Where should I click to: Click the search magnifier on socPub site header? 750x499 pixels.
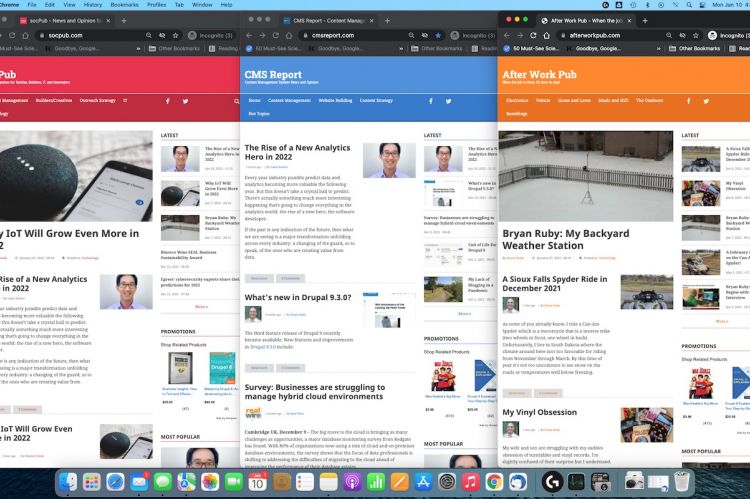pyautogui.click(x=236, y=101)
